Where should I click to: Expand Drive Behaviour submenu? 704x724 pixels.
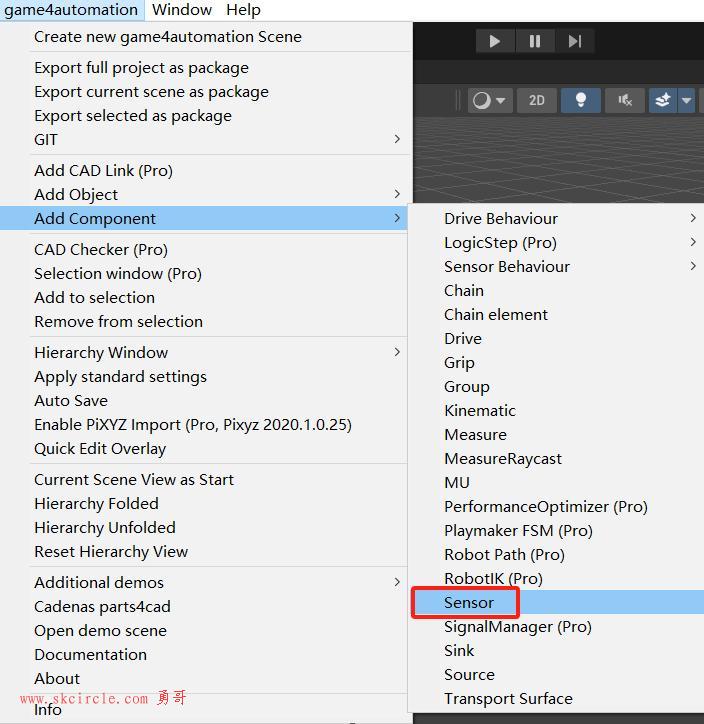(556, 218)
